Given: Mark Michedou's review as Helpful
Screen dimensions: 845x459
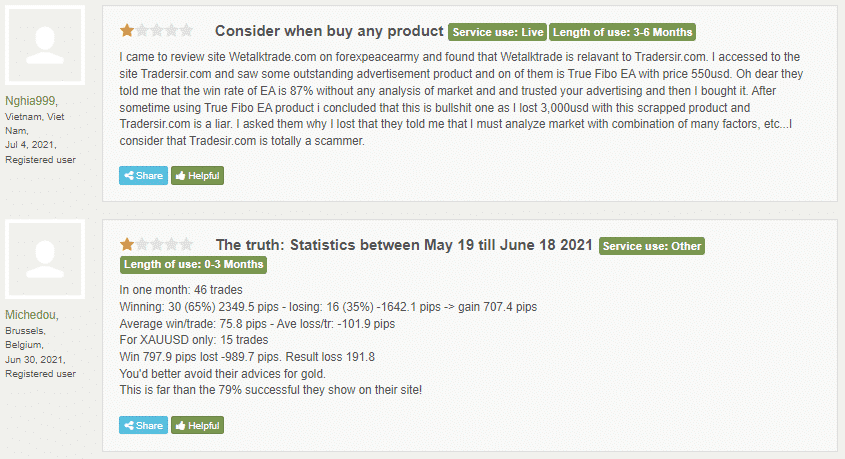Looking at the screenshot, I should tap(197, 425).
